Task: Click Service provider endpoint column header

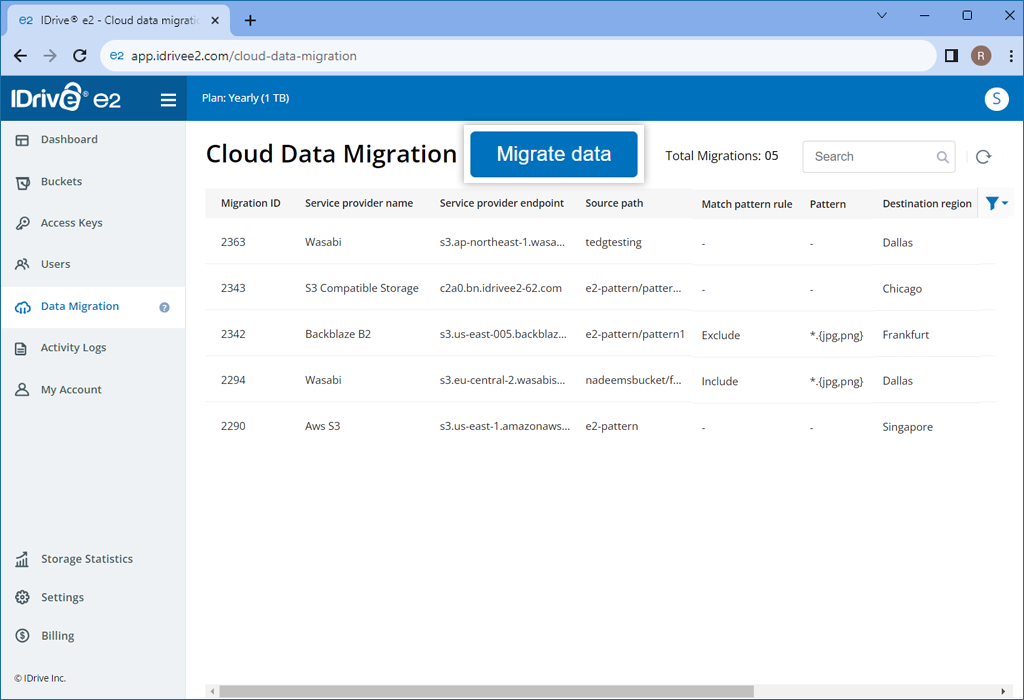Action: click(502, 203)
